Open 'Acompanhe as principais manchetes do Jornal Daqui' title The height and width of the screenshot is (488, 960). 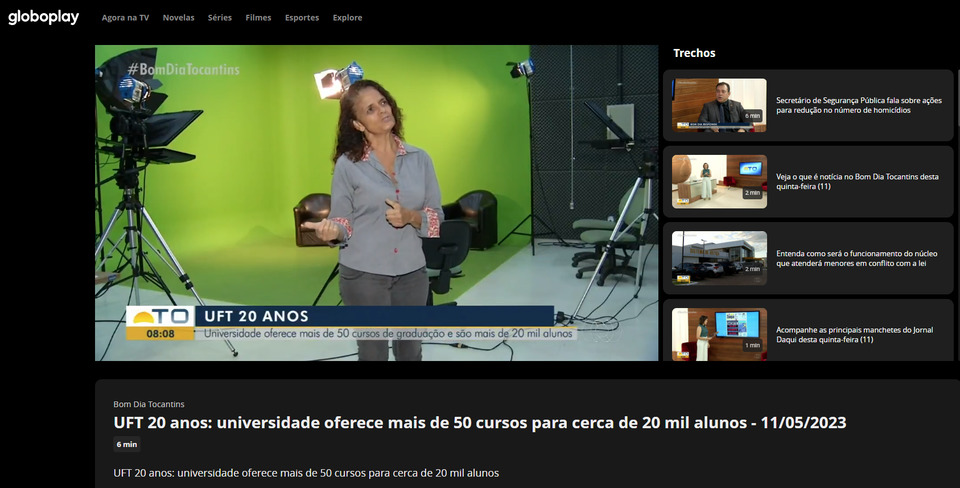(x=855, y=334)
